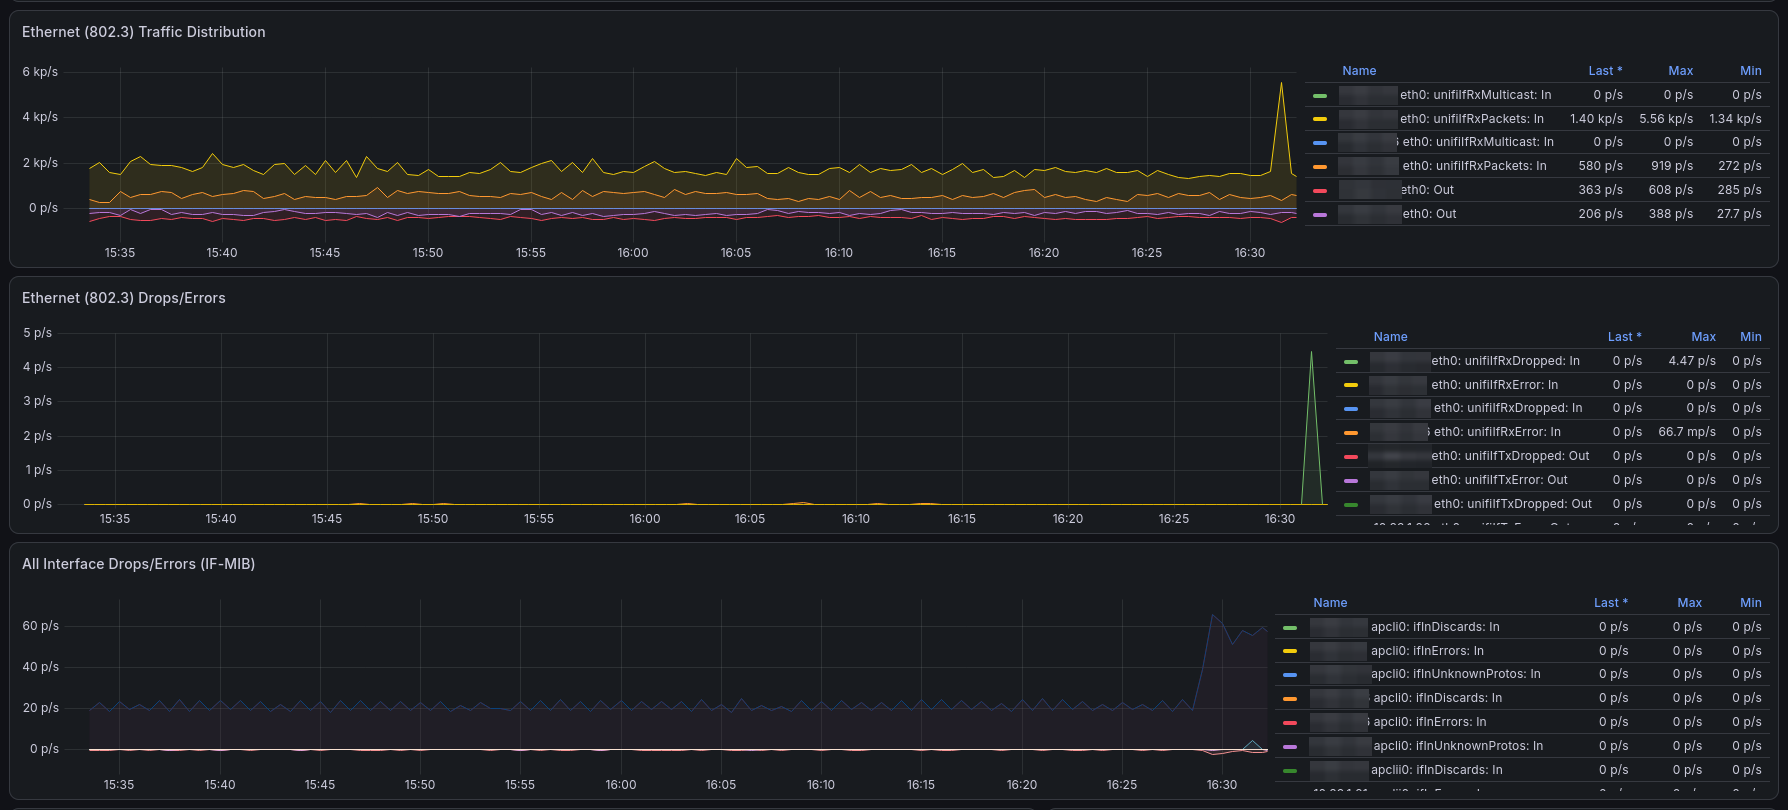Click orange swatch of unifiIfRxPackets in Traffic Distribution
The image size is (1788, 810).
tap(1320, 167)
